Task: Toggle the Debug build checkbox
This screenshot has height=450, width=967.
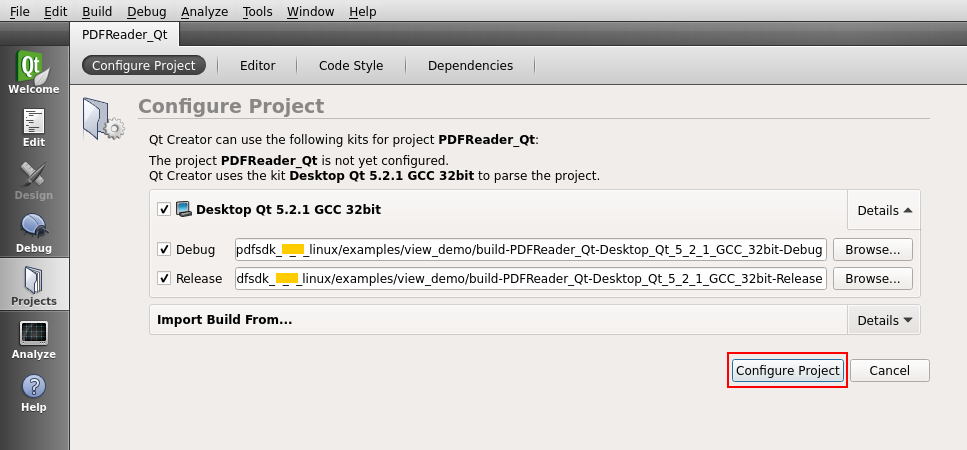Action: click(x=164, y=249)
